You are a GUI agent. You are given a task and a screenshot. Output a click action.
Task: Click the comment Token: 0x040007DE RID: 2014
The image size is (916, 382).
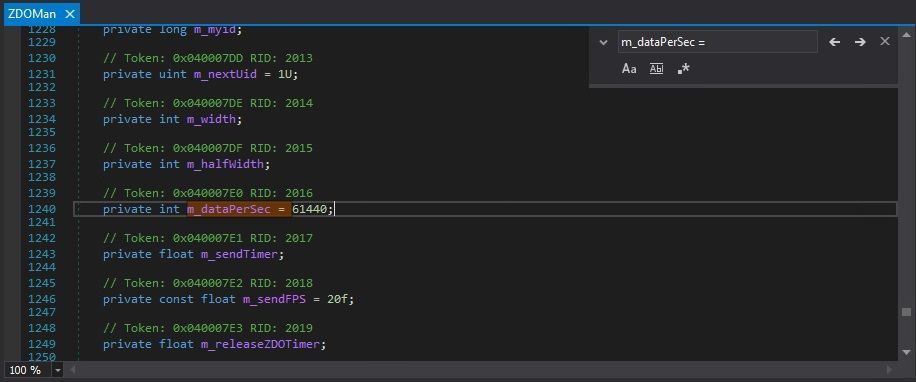(207, 103)
